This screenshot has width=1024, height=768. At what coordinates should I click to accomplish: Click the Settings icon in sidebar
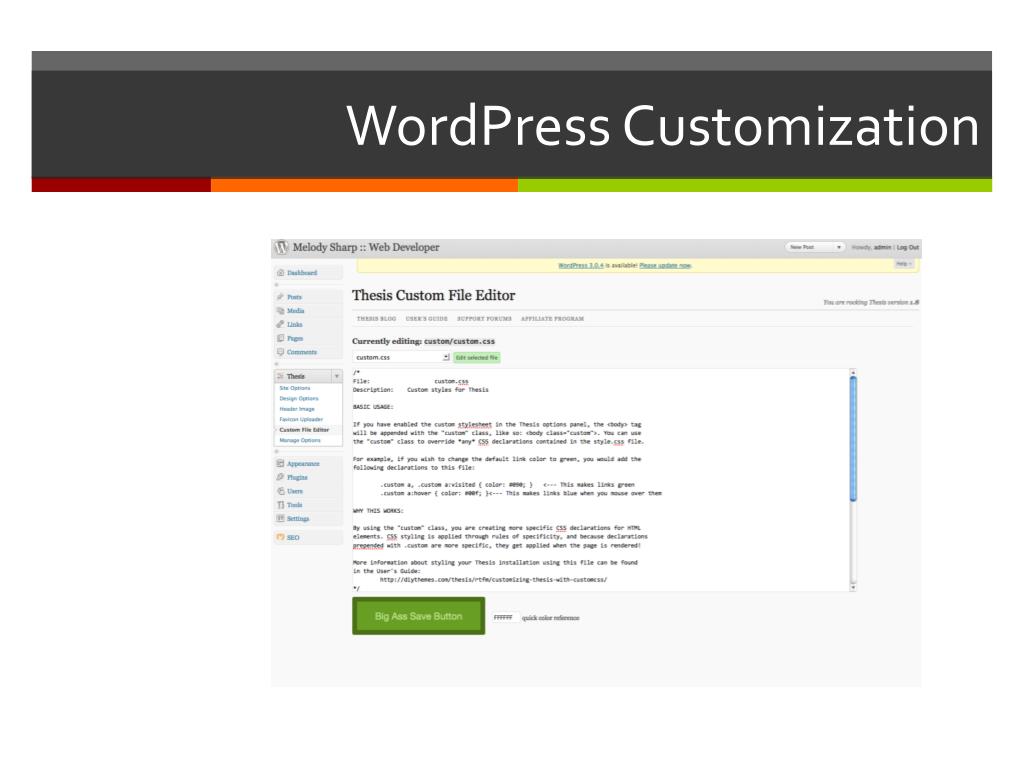point(280,519)
